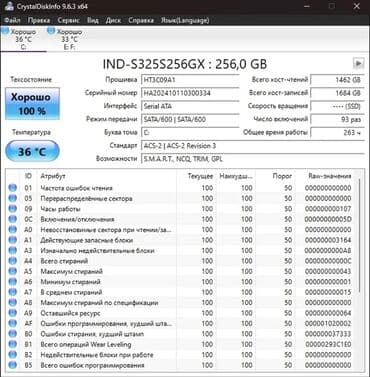Click the Интерфейс field Serial ATA
The width and height of the screenshot is (370, 377).
190,106
